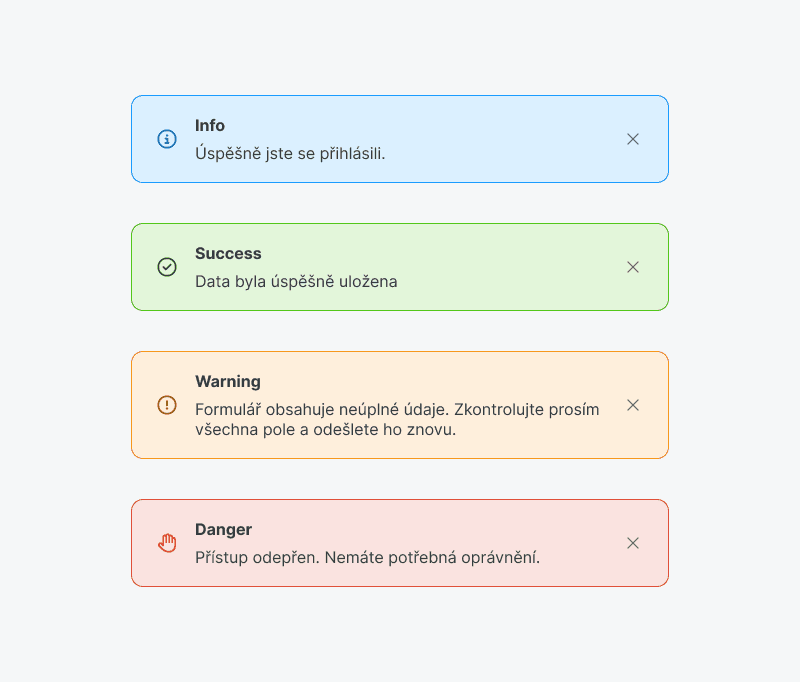Screen dimensions: 800x682
Task: Click the text "Data byla úspěšně uložena"
Action: (x=296, y=282)
